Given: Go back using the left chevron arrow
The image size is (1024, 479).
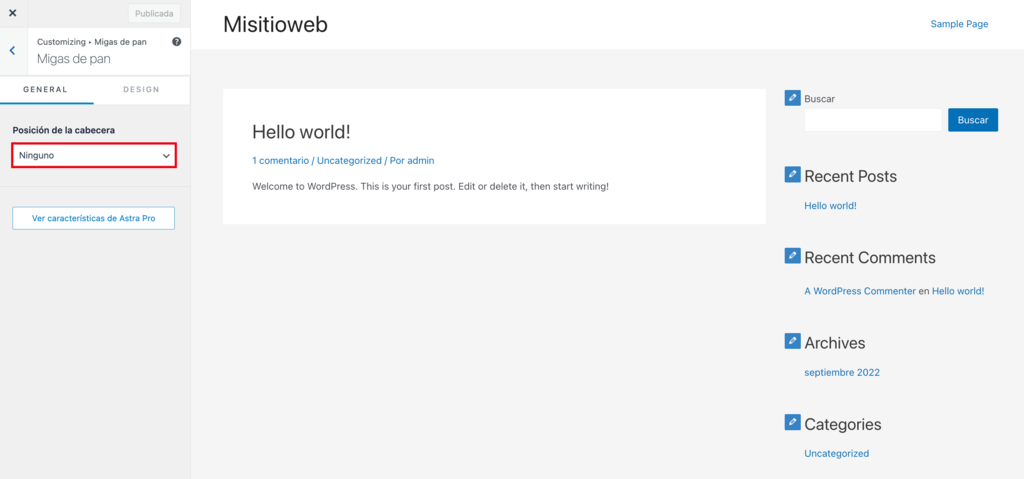Looking at the screenshot, I should pyautogui.click(x=12, y=50).
